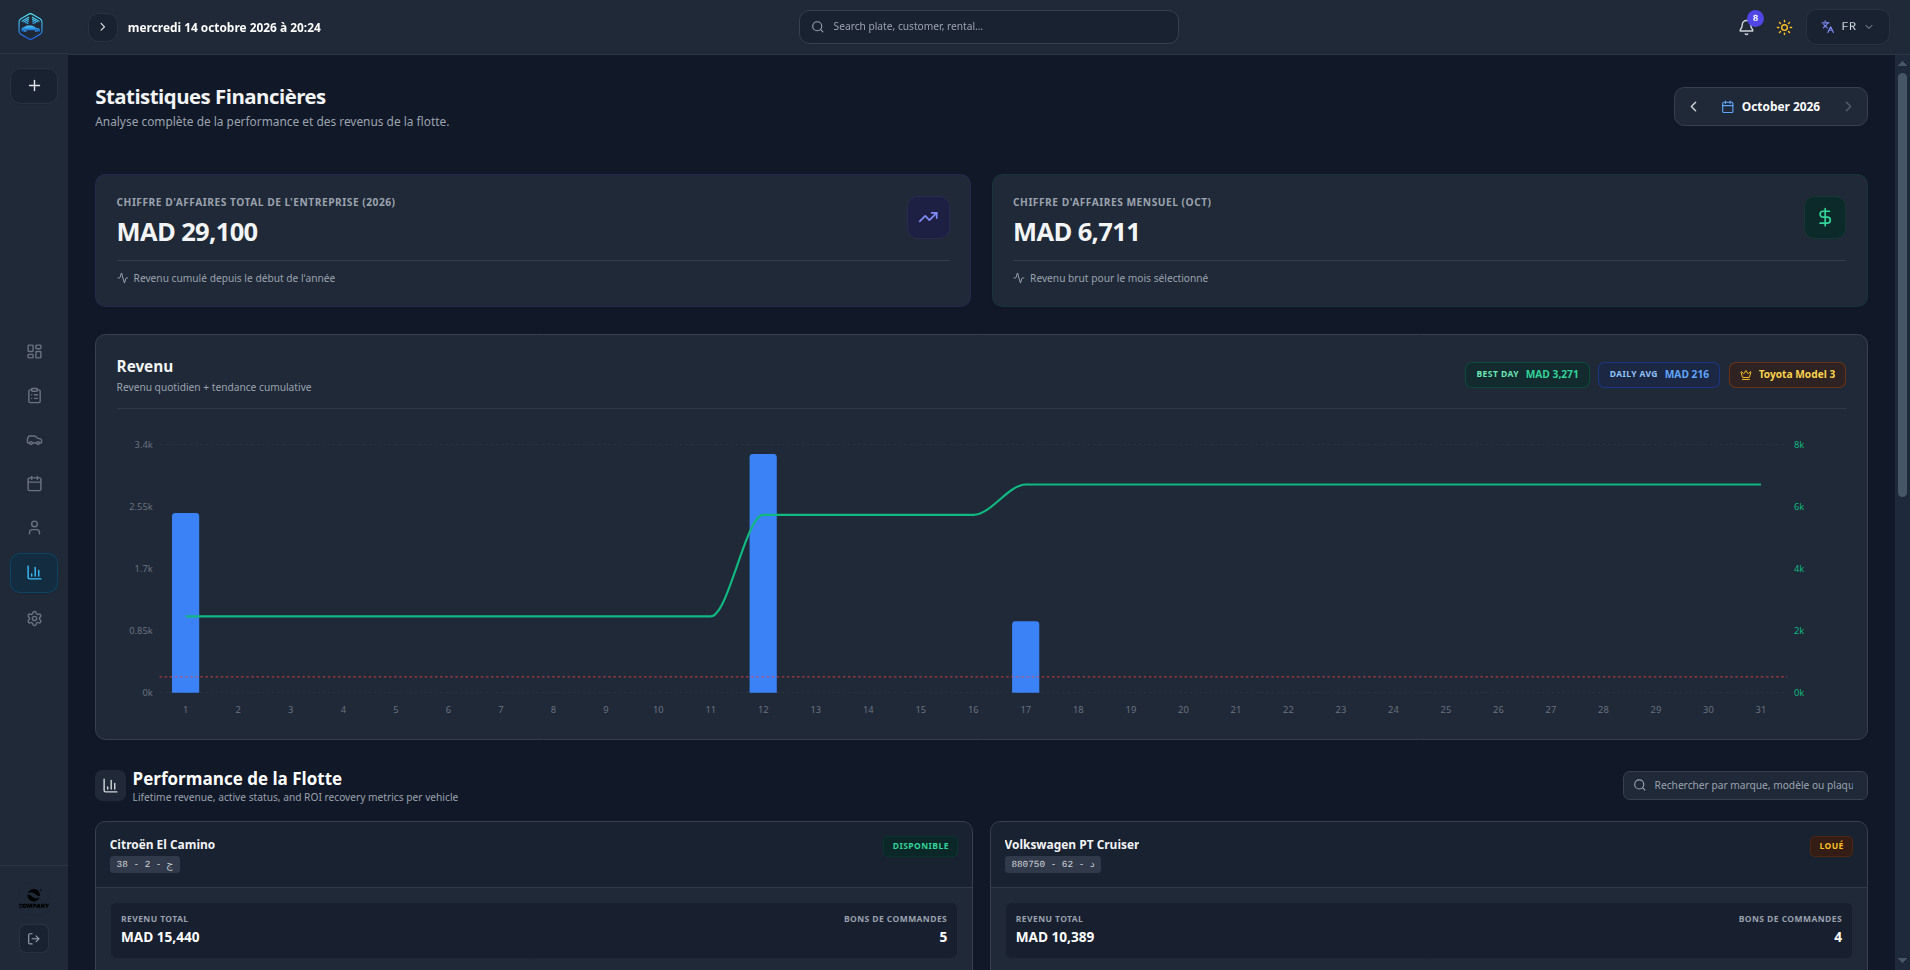Click the logout icon at sidebar bottom
1910x970 pixels.
pos(34,939)
